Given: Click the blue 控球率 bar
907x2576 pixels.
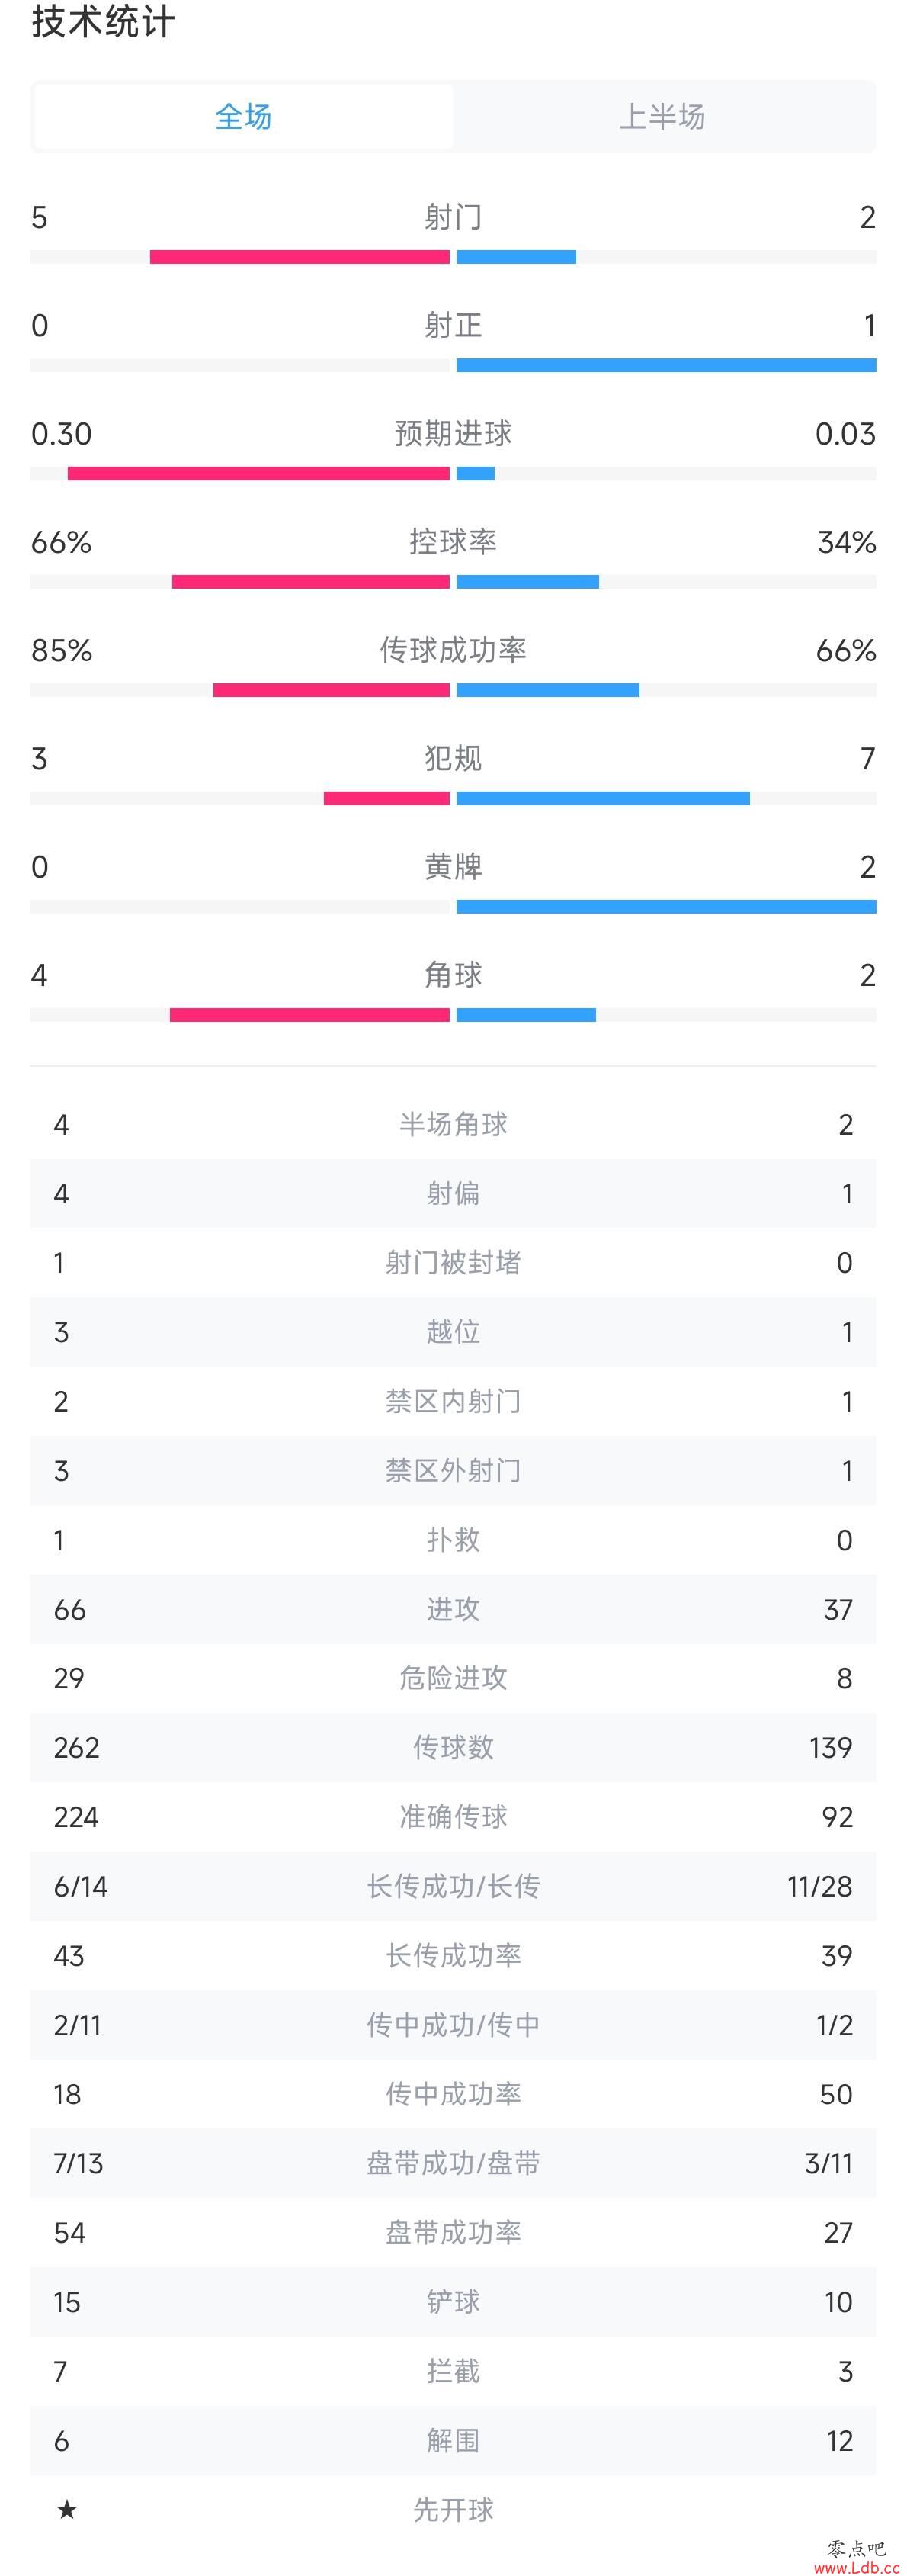Looking at the screenshot, I should point(528,582).
